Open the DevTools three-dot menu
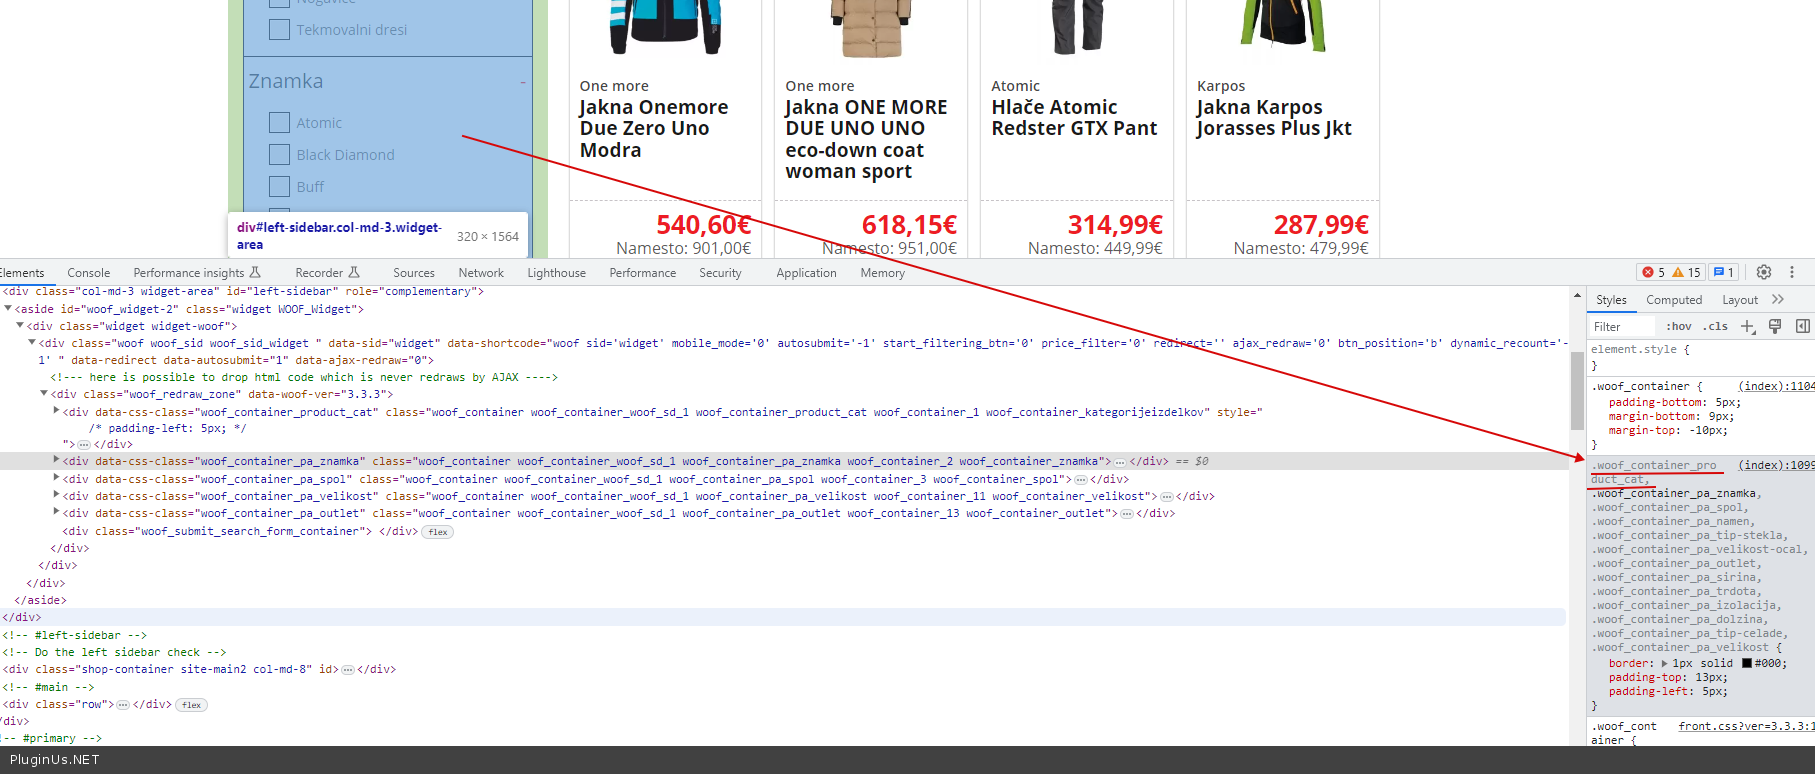Image resolution: width=1815 pixels, height=774 pixels. [1792, 272]
